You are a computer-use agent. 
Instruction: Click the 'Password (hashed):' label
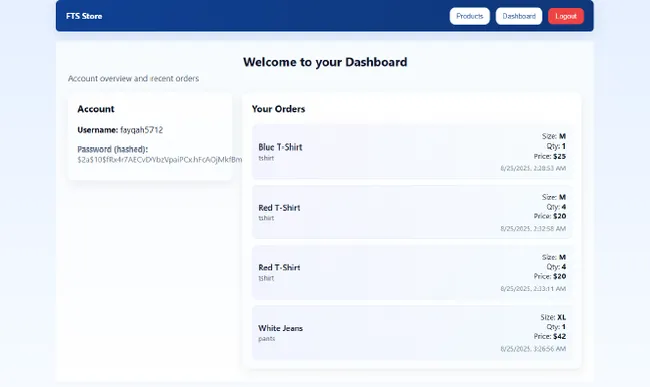point(112,149)
